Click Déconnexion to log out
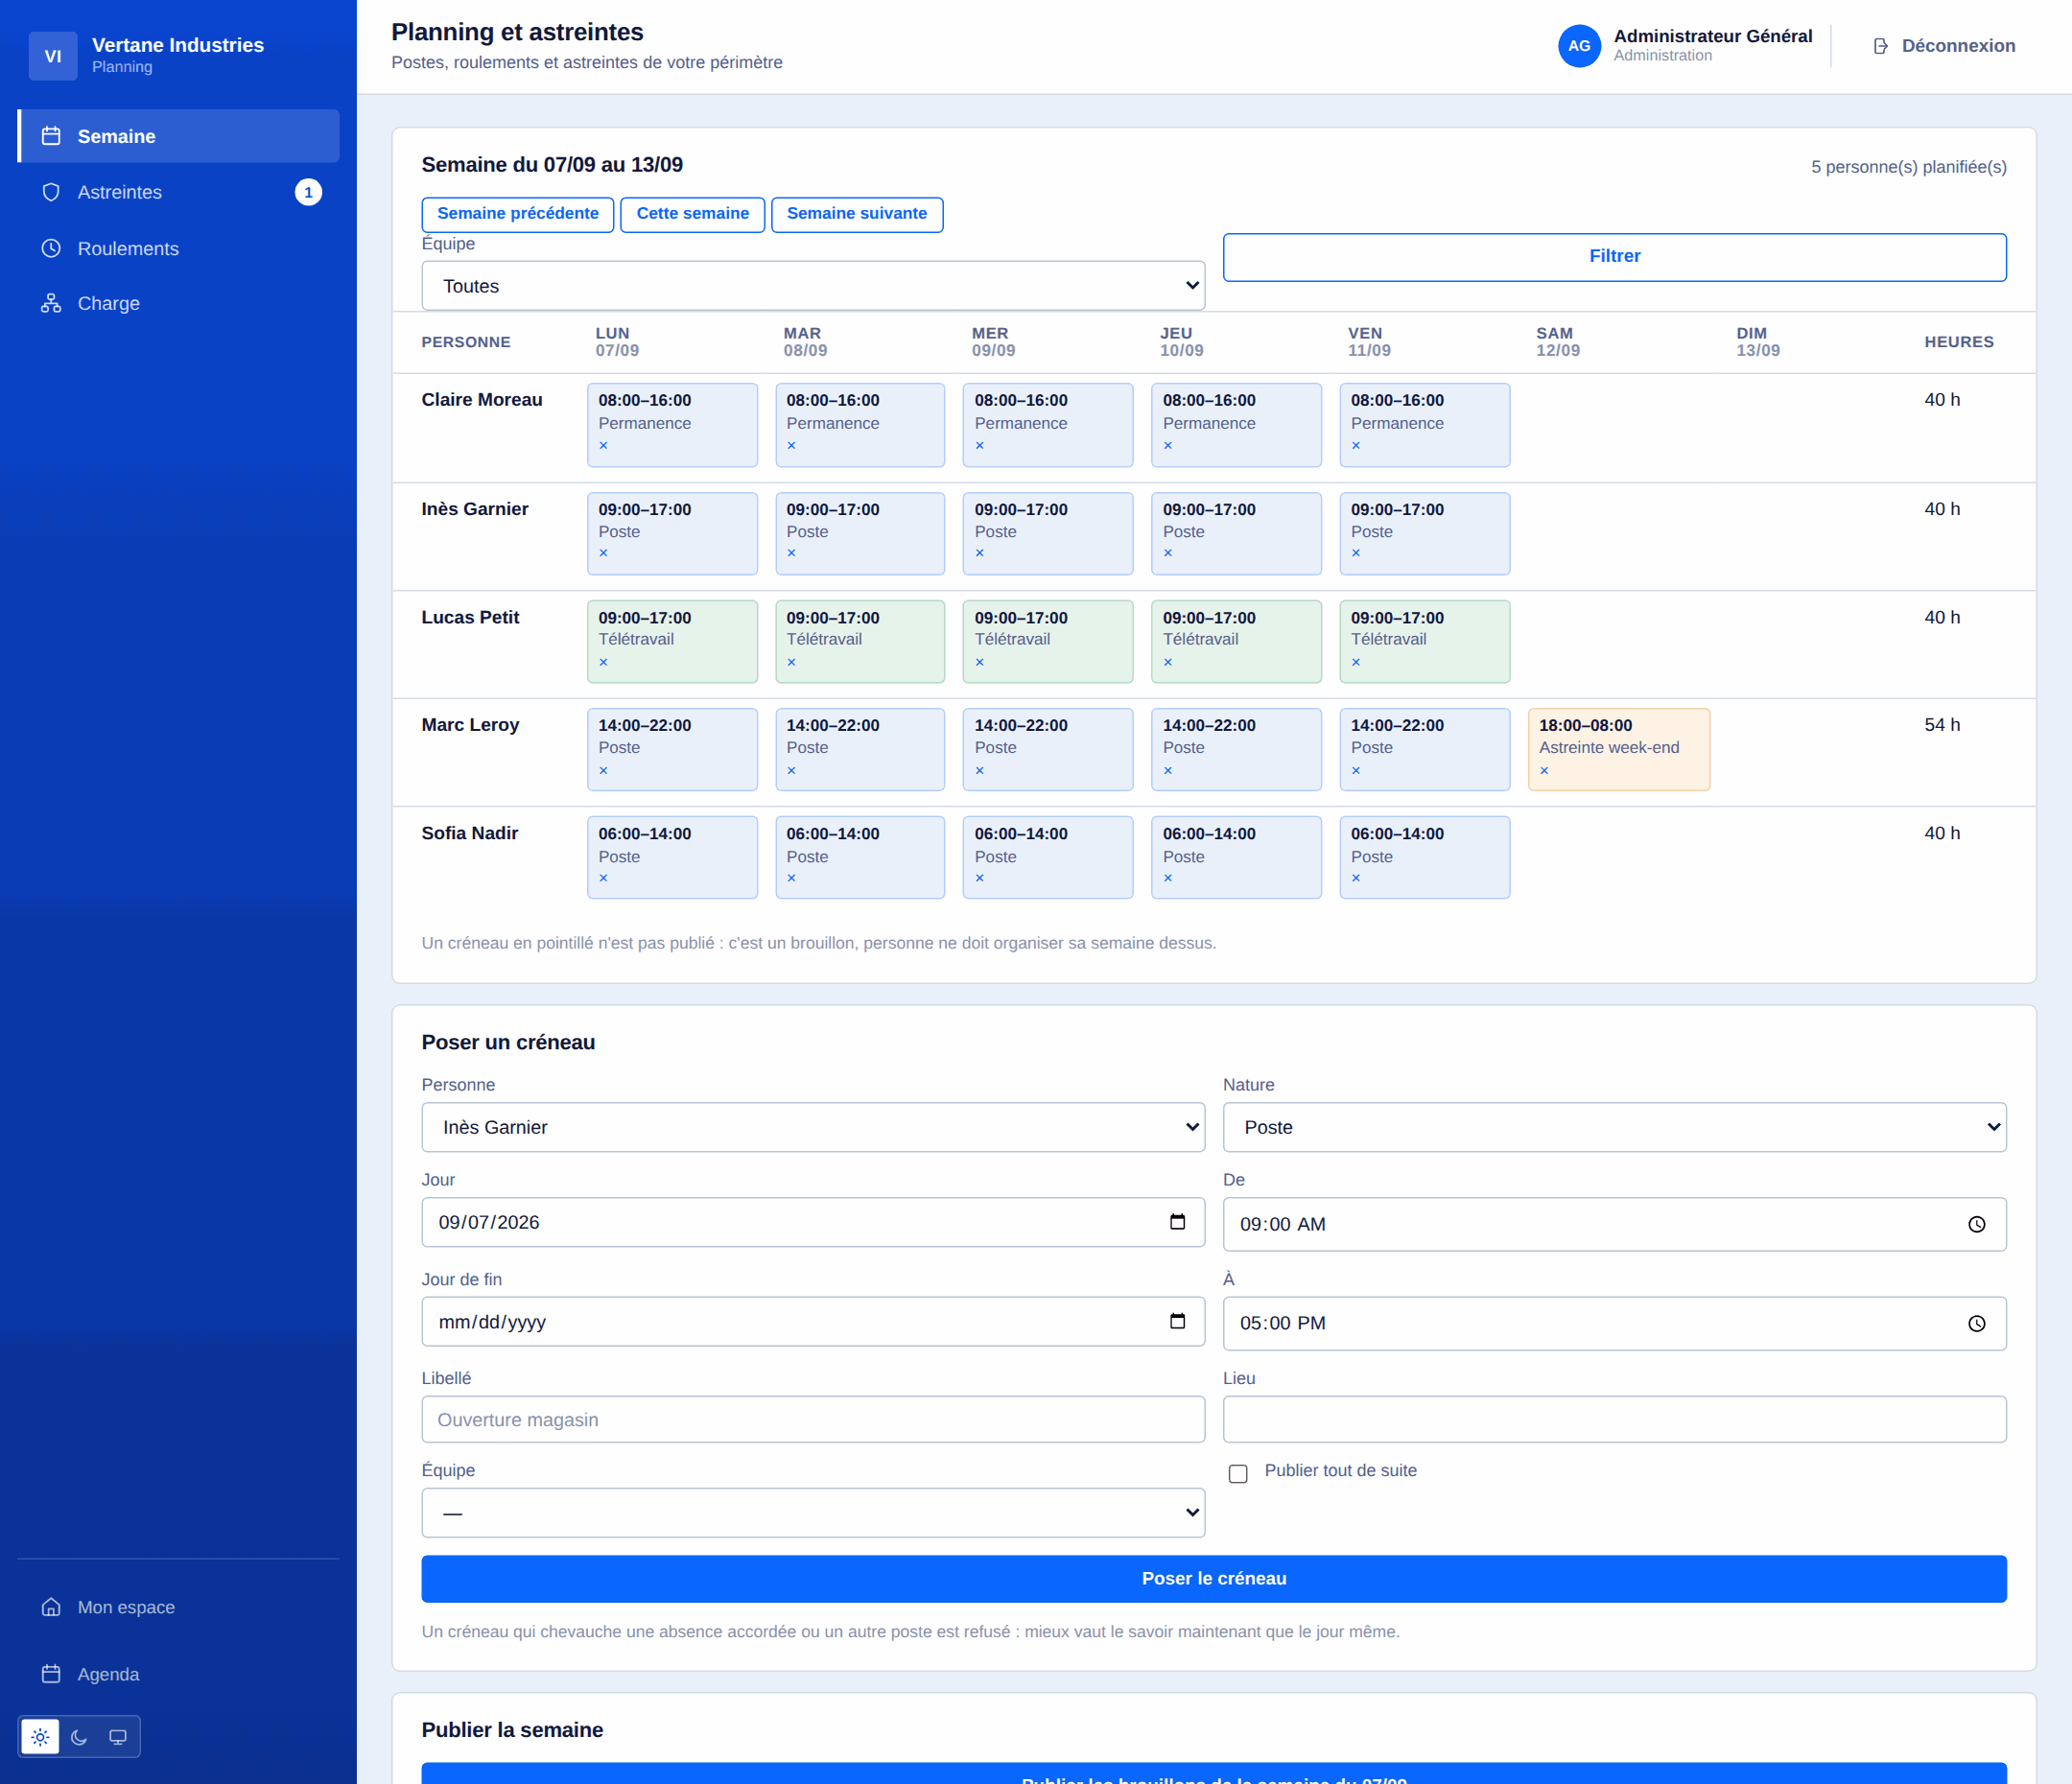The image size is (2072, 1784). tap(1943, 46)
